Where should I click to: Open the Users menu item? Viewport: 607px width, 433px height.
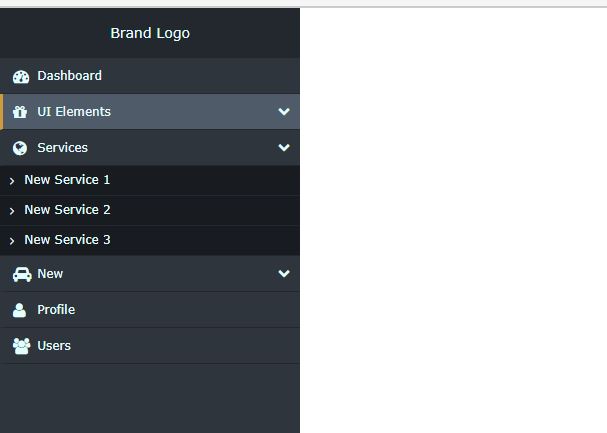pyautogui.click(x=150, y=346)
